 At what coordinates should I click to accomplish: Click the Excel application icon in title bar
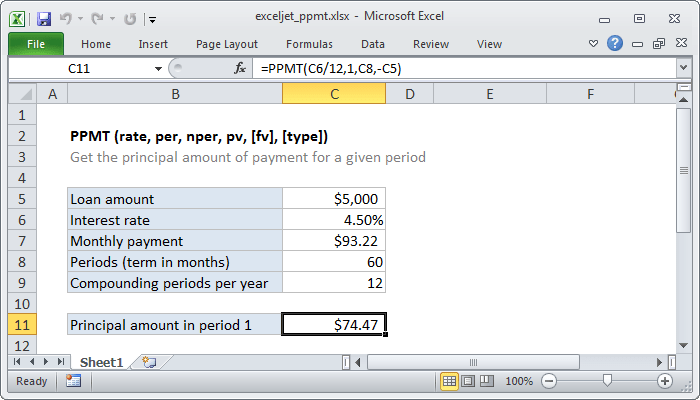click(x=17, y=19)
